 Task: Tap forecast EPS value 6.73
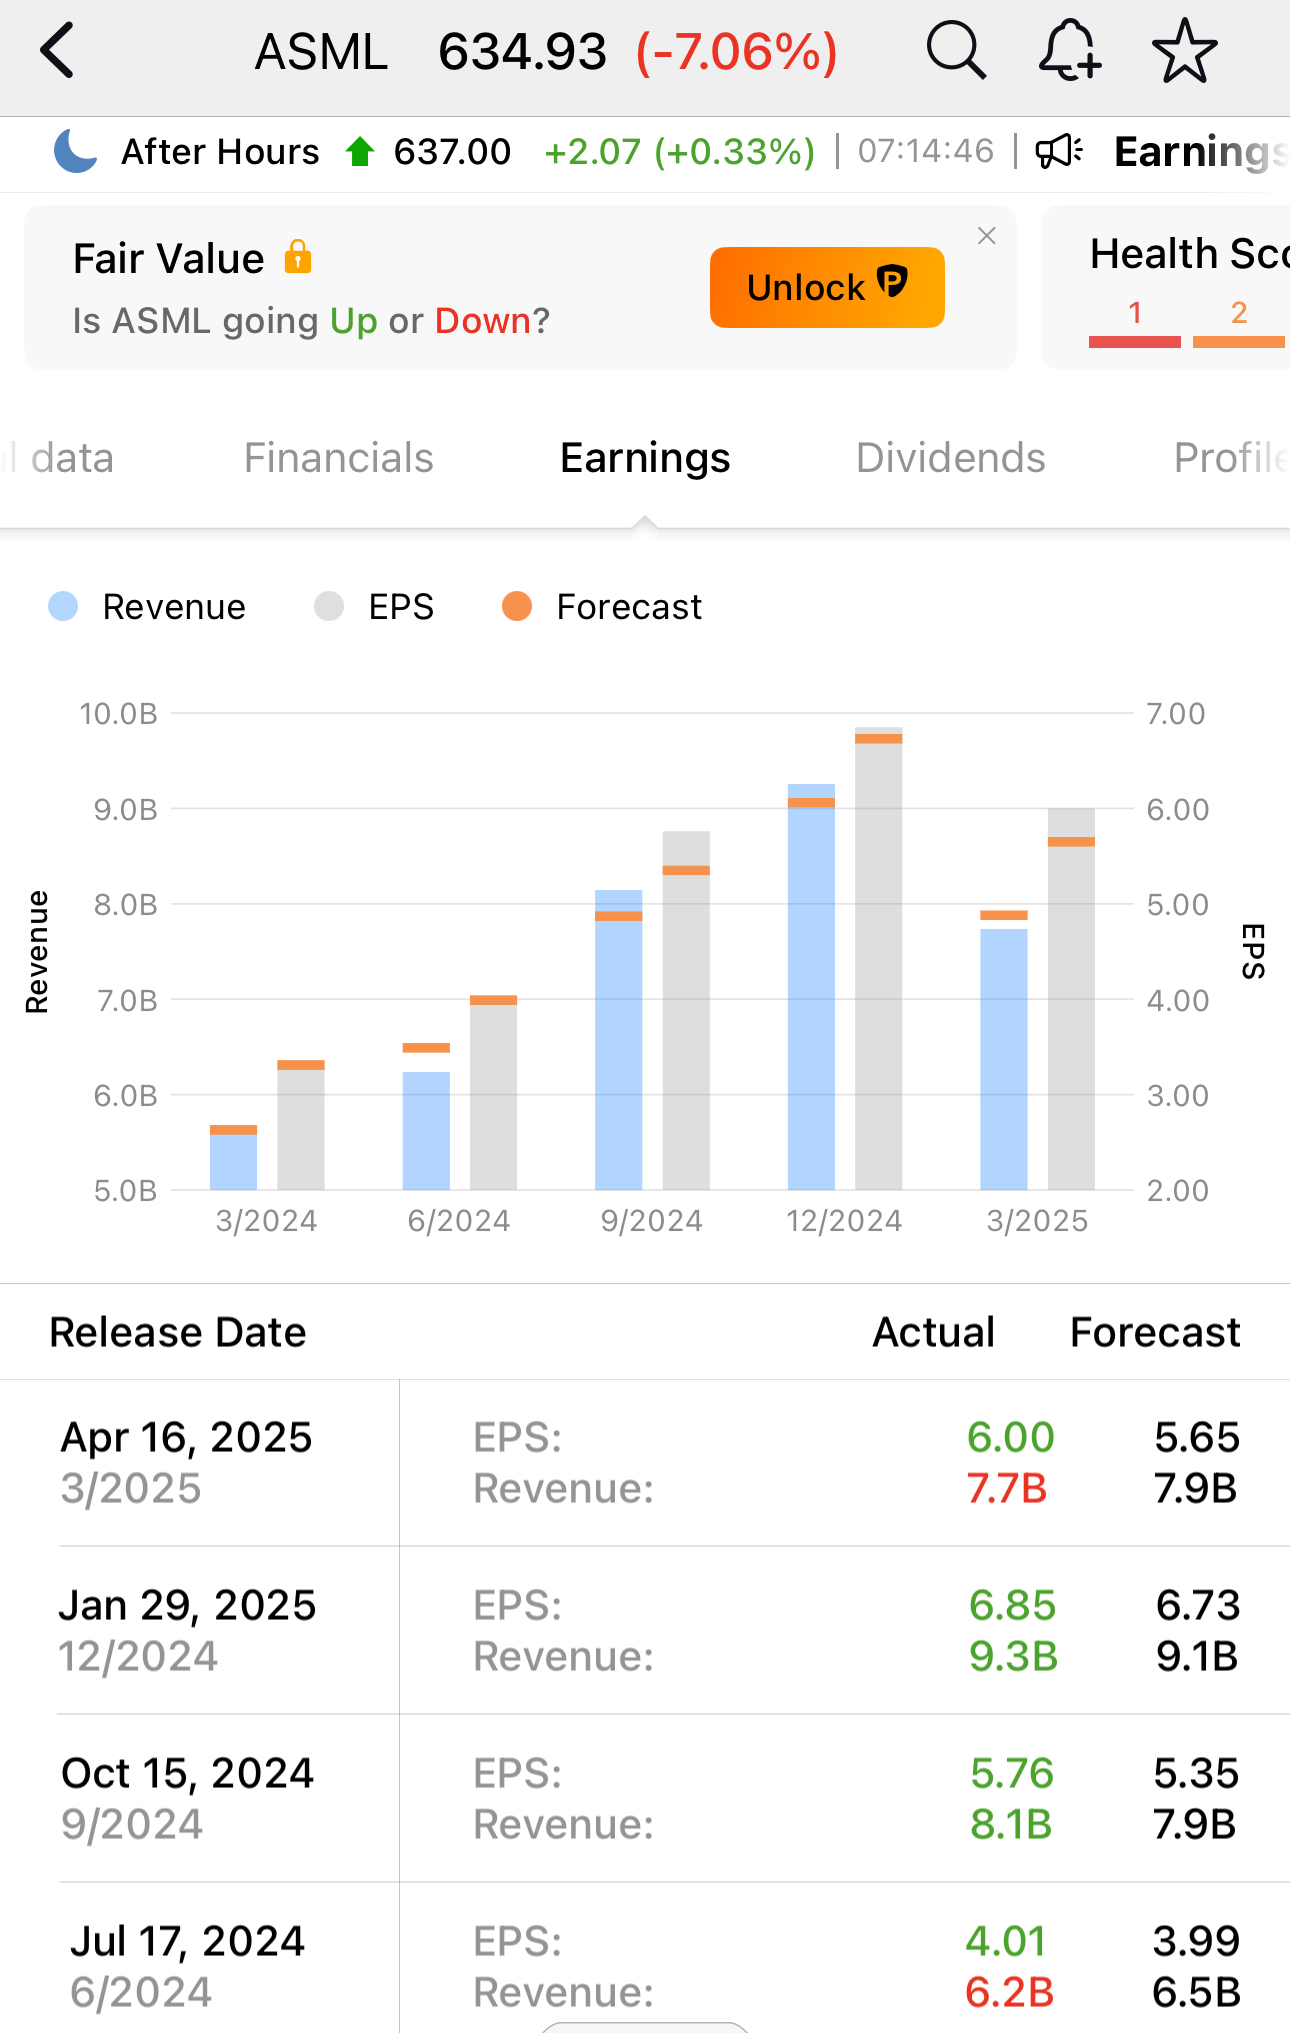pyautogui.click(x=1198, y=1605)
